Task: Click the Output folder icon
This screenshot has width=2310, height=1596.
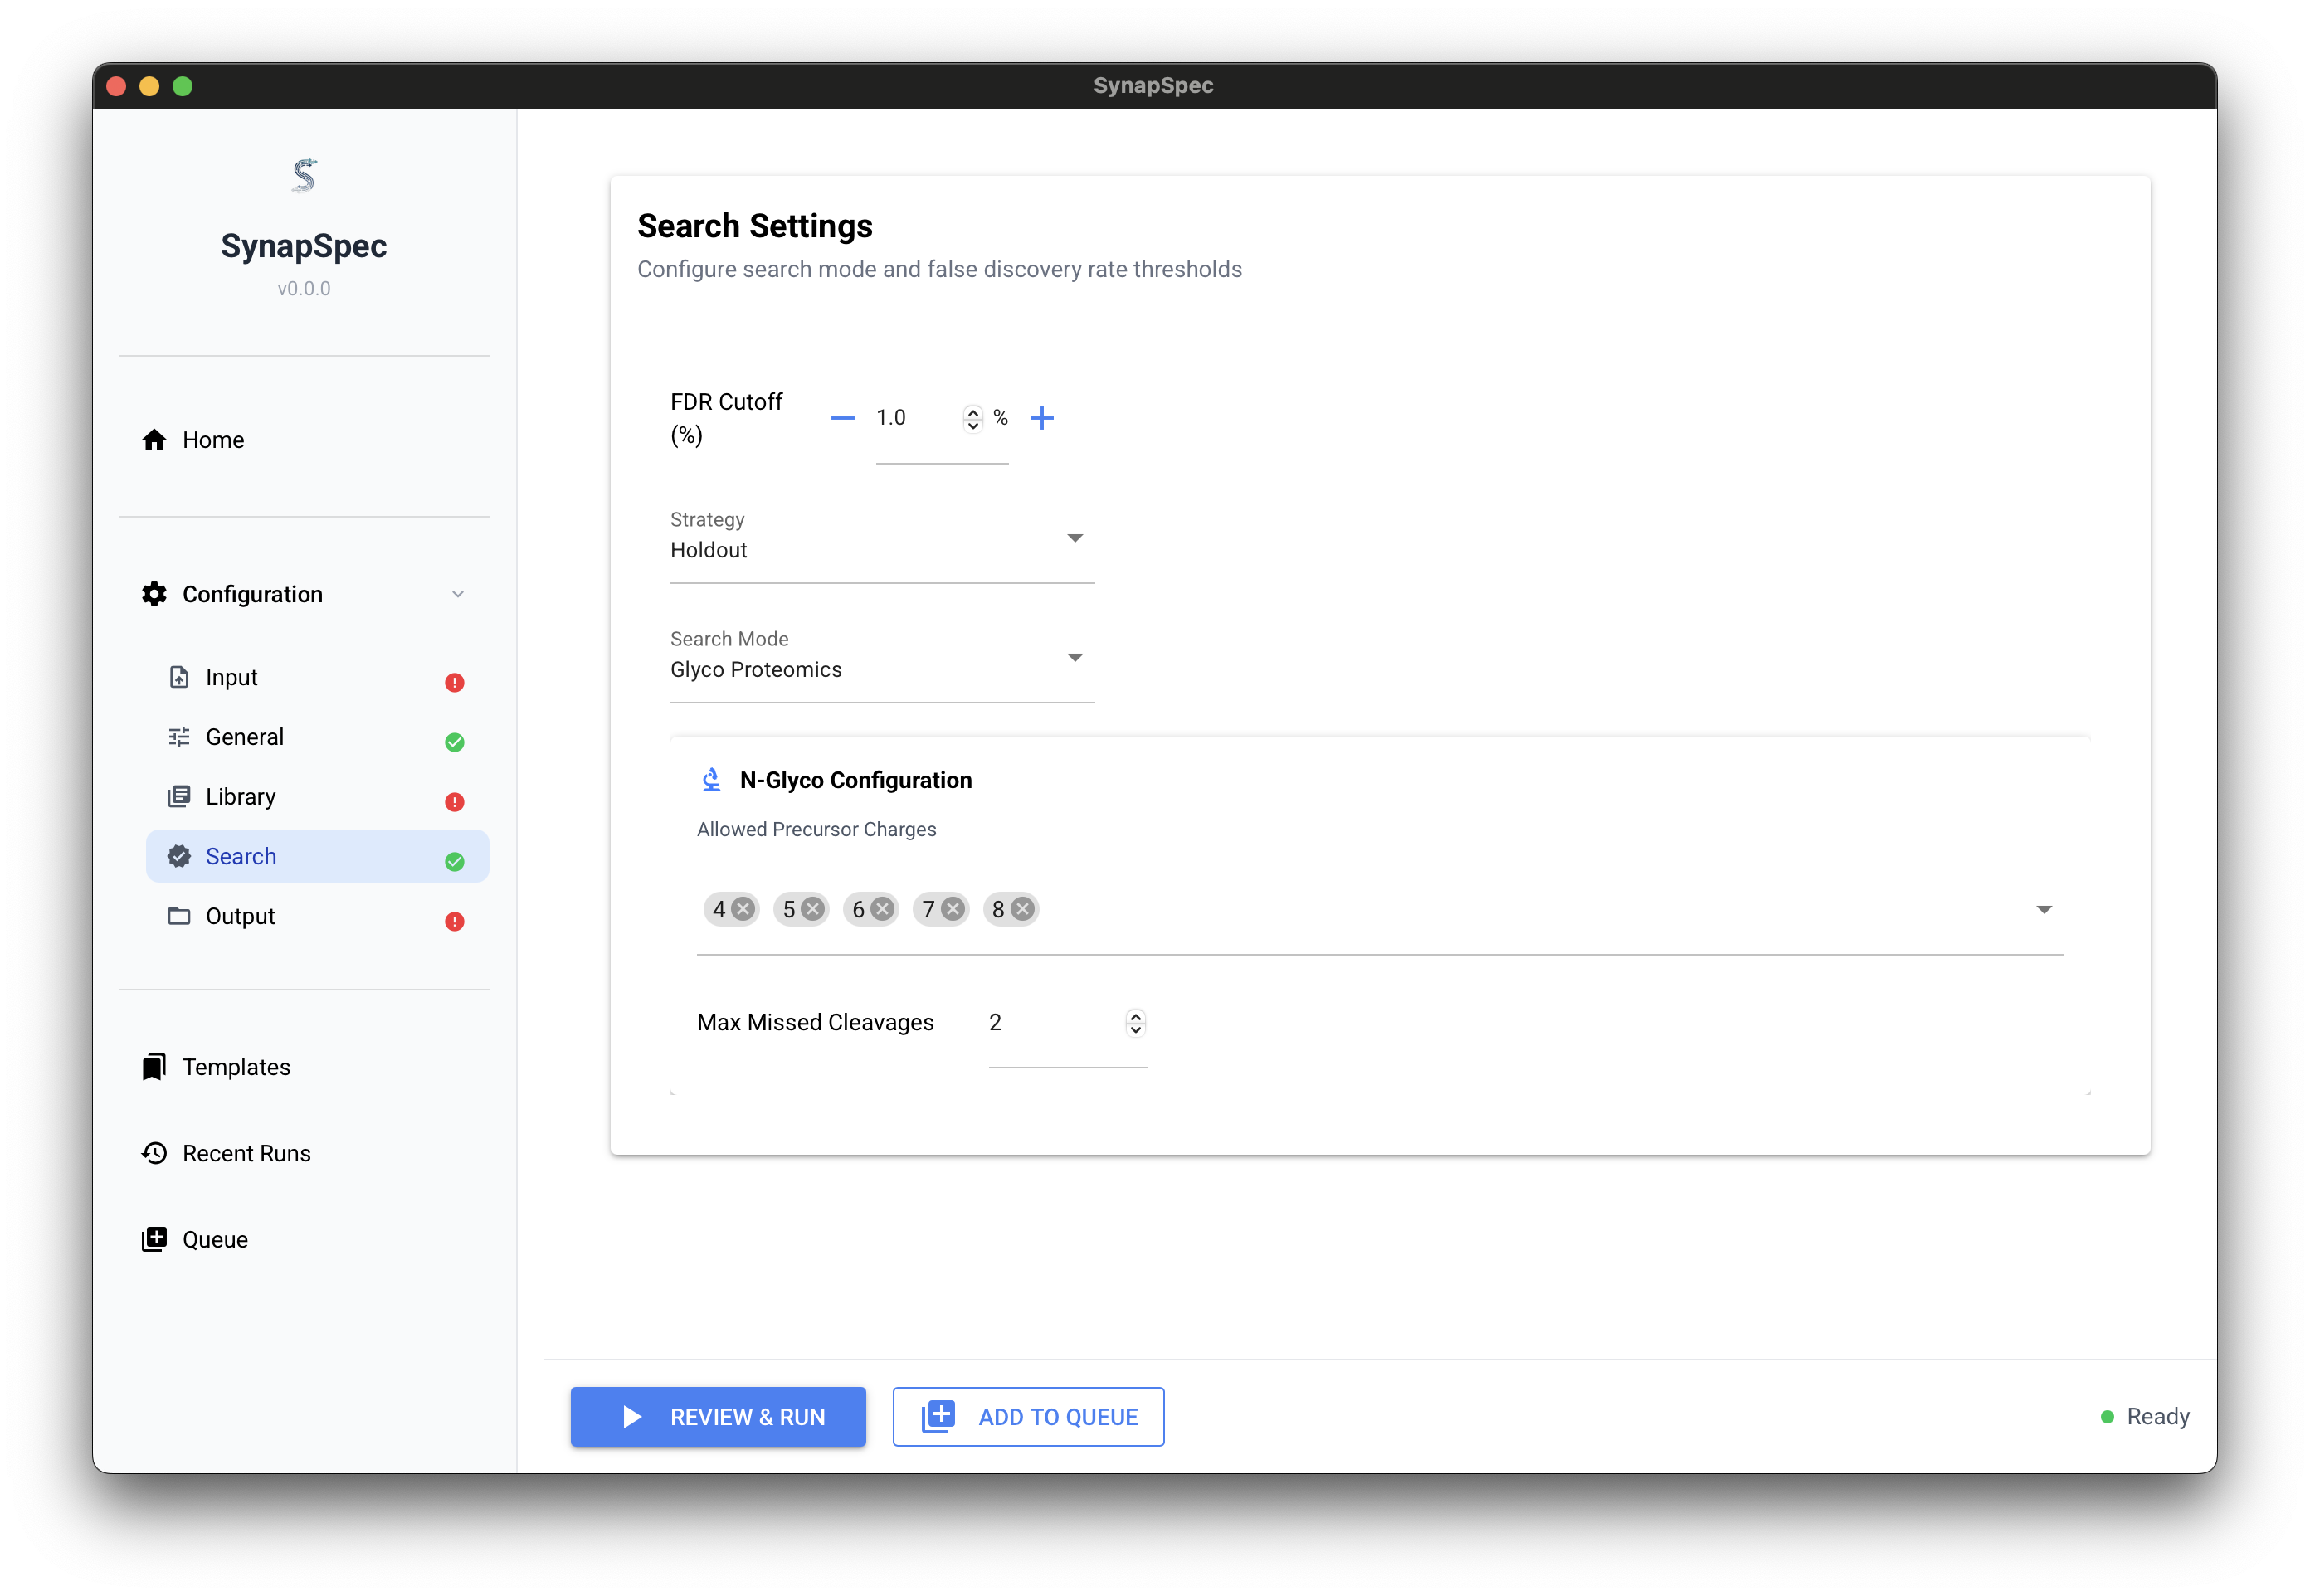Action: tap(179, 916)
